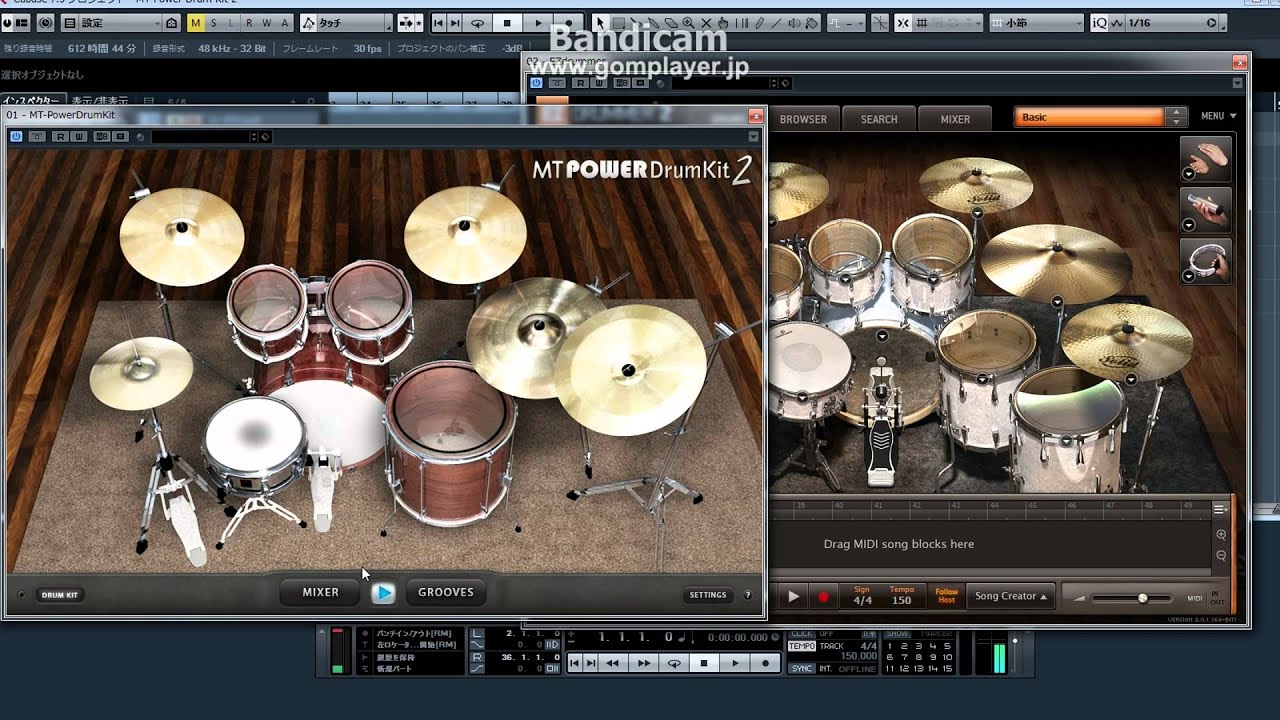Click the shaker instrument thumbnail in EZdrummer
The width and height of the screenshot is (1280, 720).
[1204, 209]
